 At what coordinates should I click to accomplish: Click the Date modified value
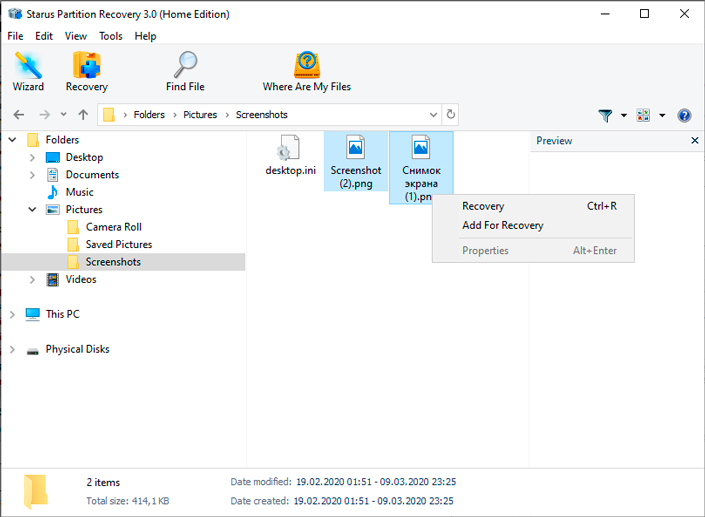(376, 482)
